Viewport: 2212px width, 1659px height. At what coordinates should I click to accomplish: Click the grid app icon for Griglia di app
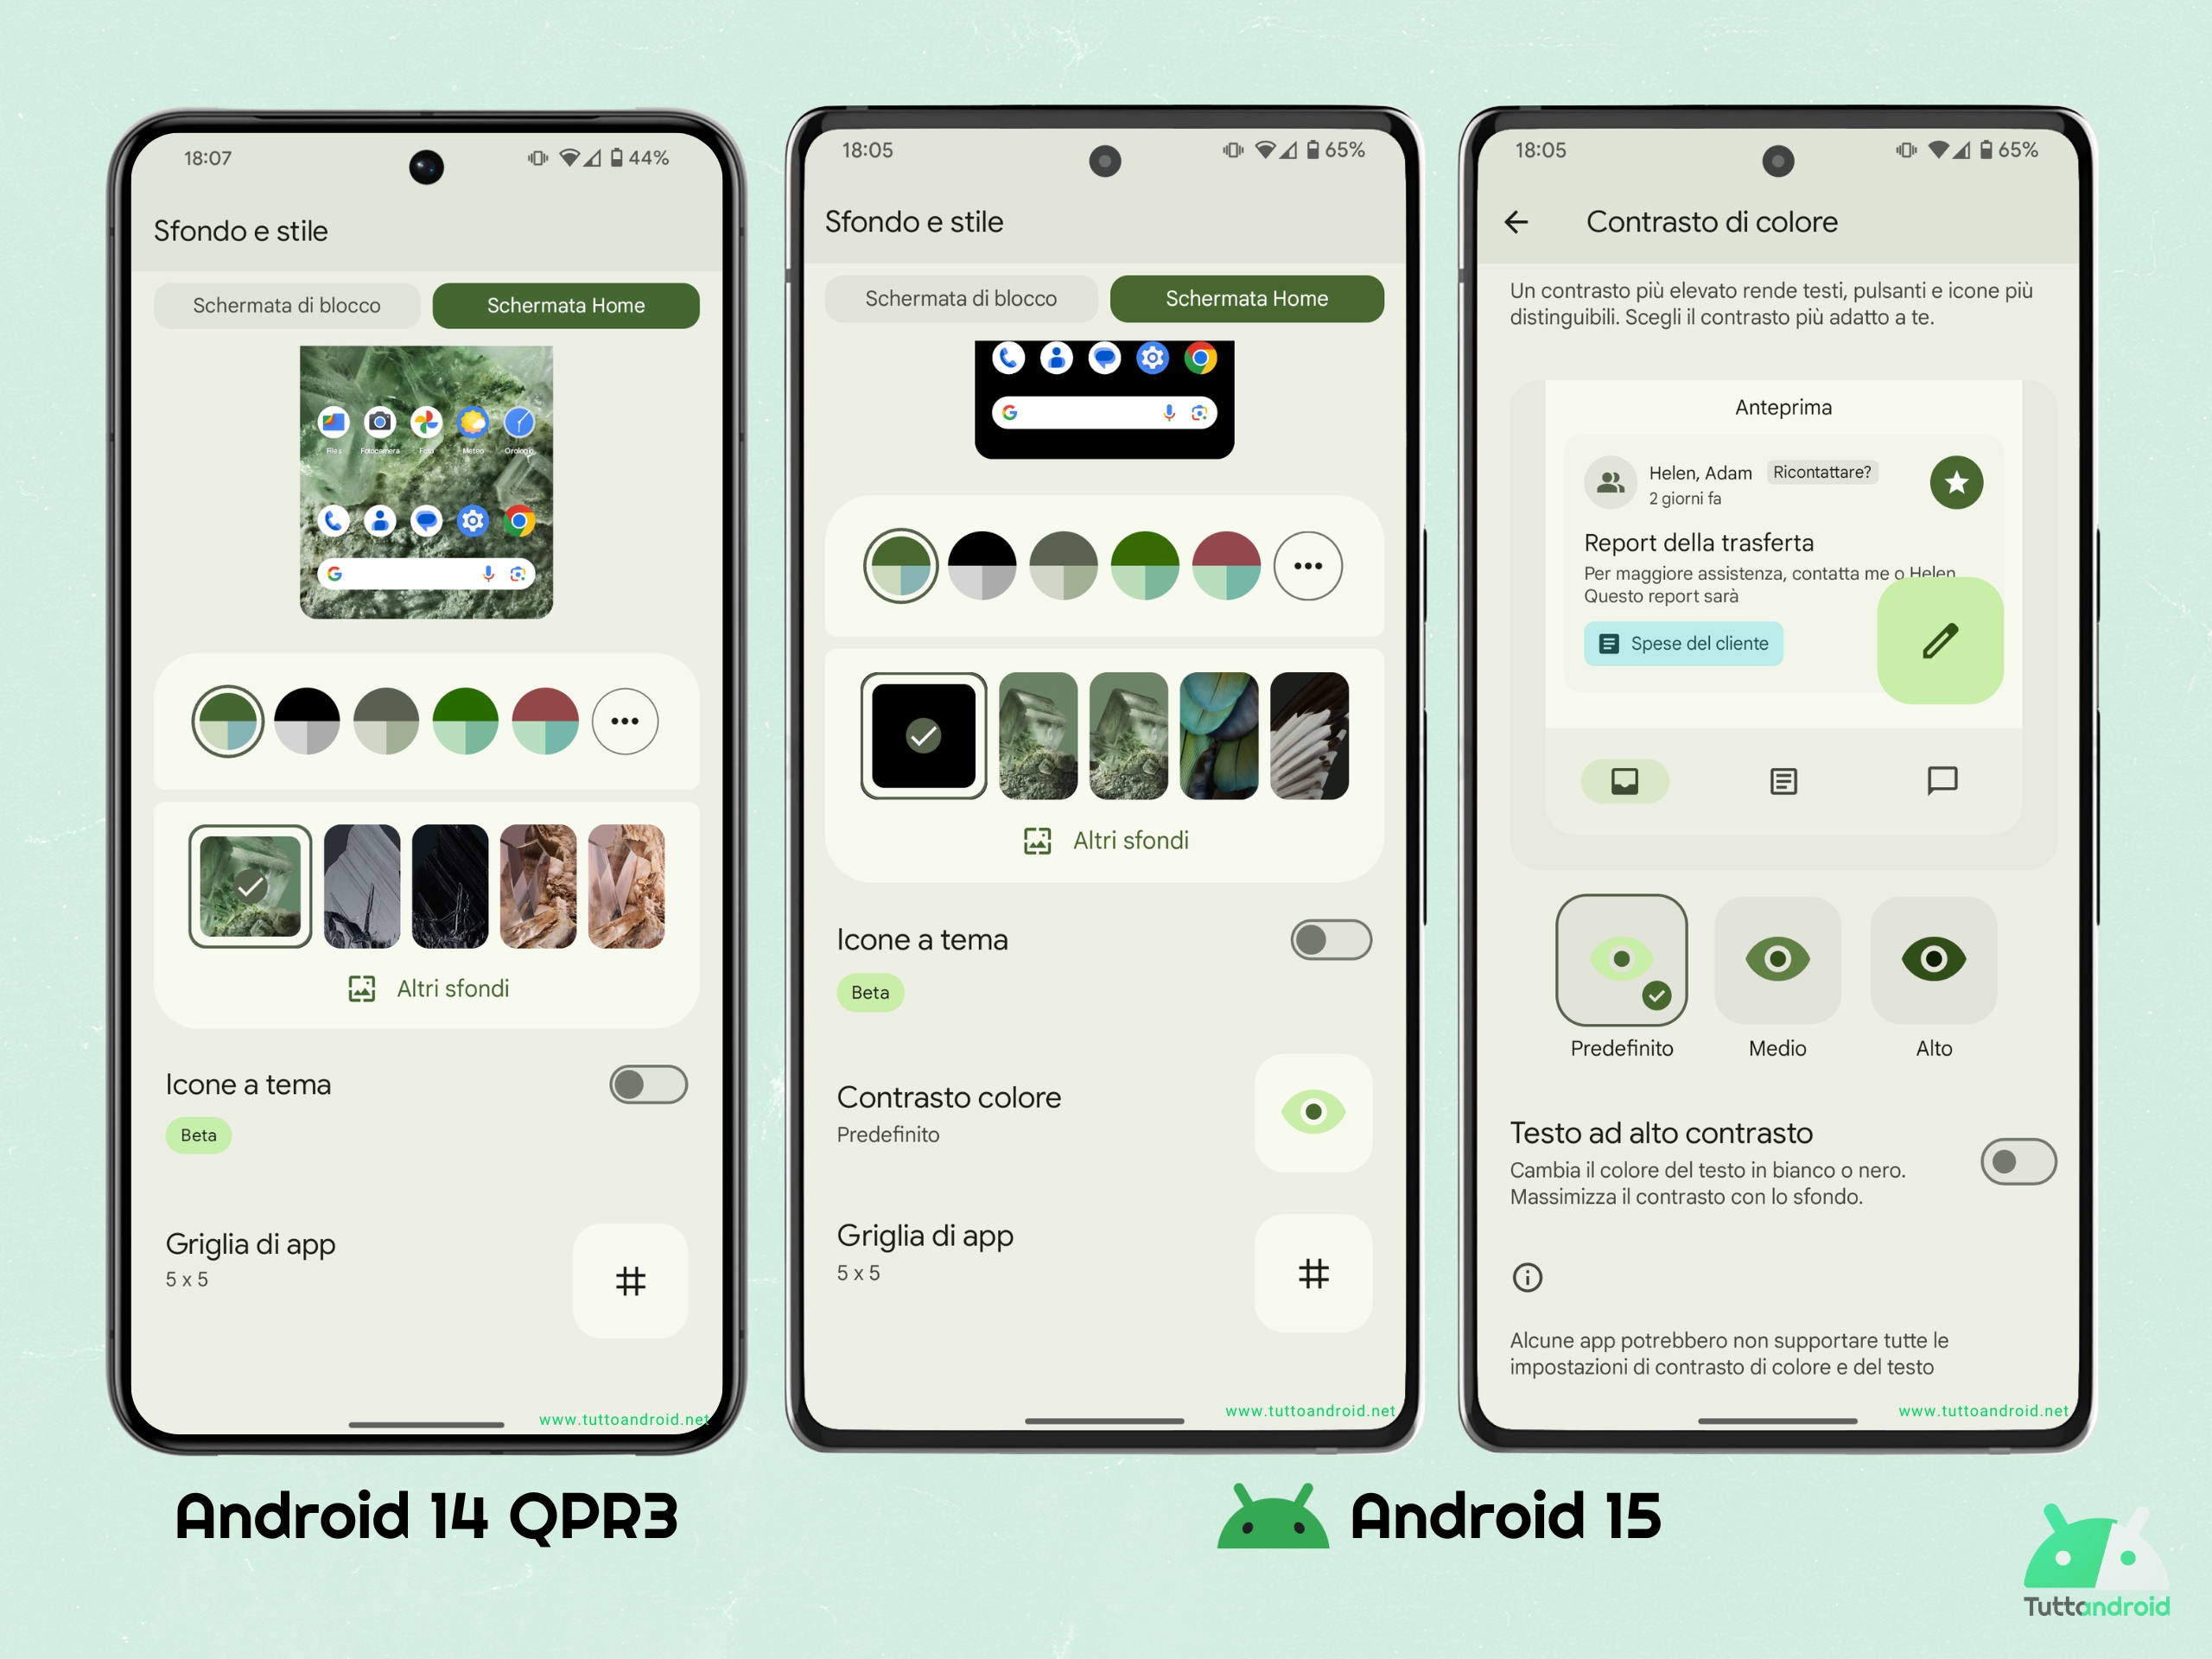point(631,1263)
